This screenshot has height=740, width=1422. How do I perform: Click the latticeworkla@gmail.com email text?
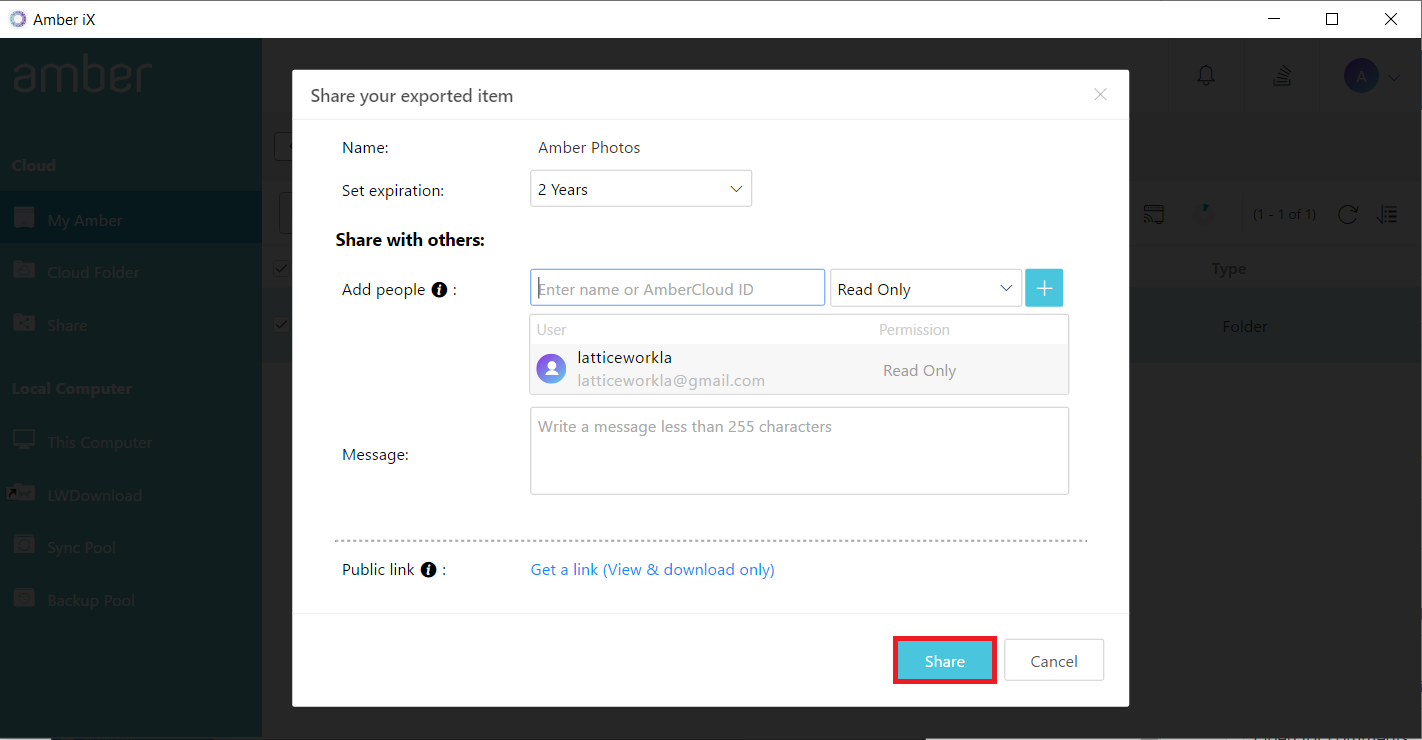[x=671, y=380]
